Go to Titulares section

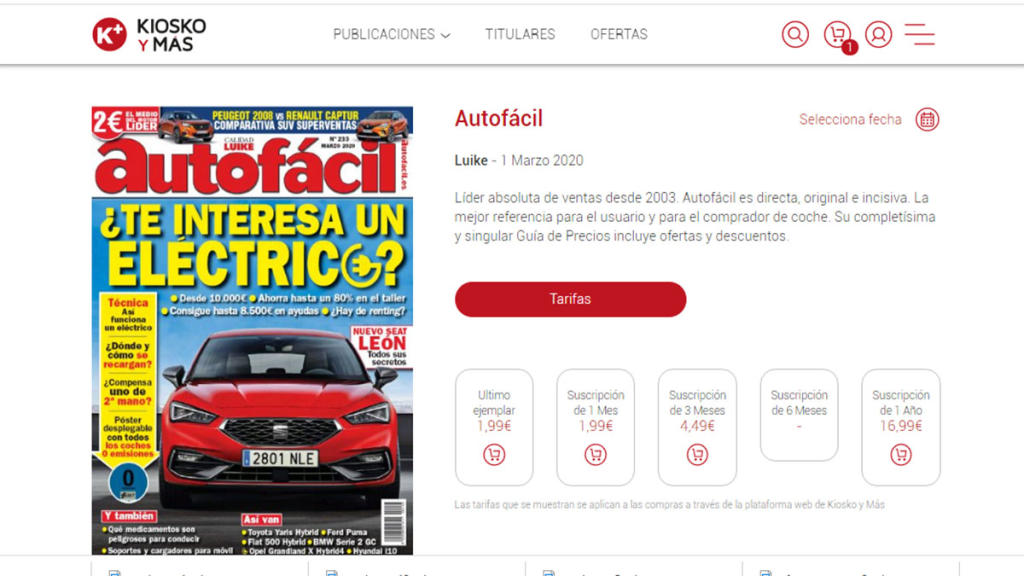(x=520, y=34)
